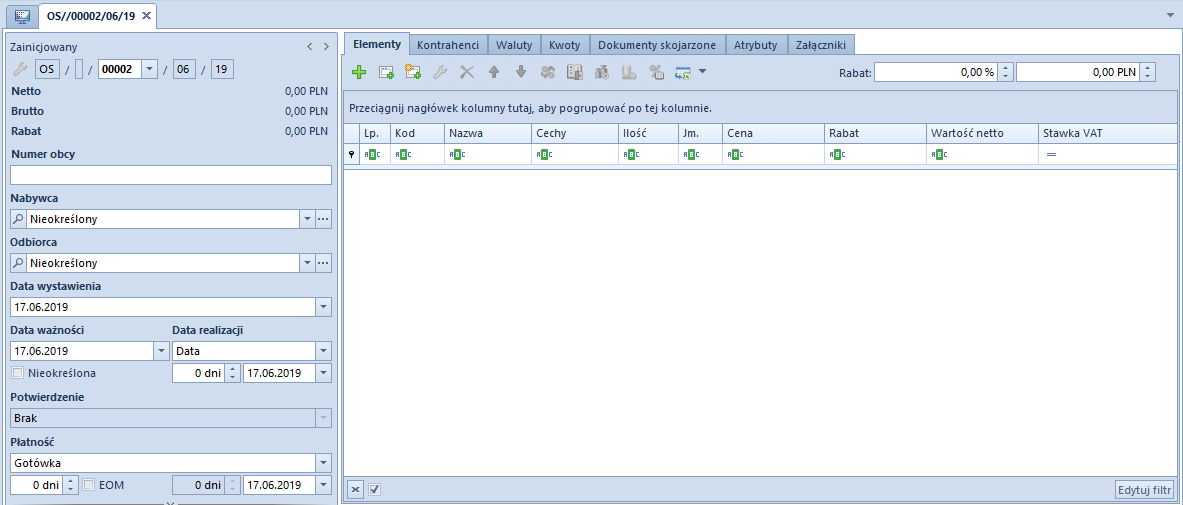The height and width of the screenshot is (505, 1183).
Task: Click the Numer obcy input field
Action: click(x=171, y=175)
